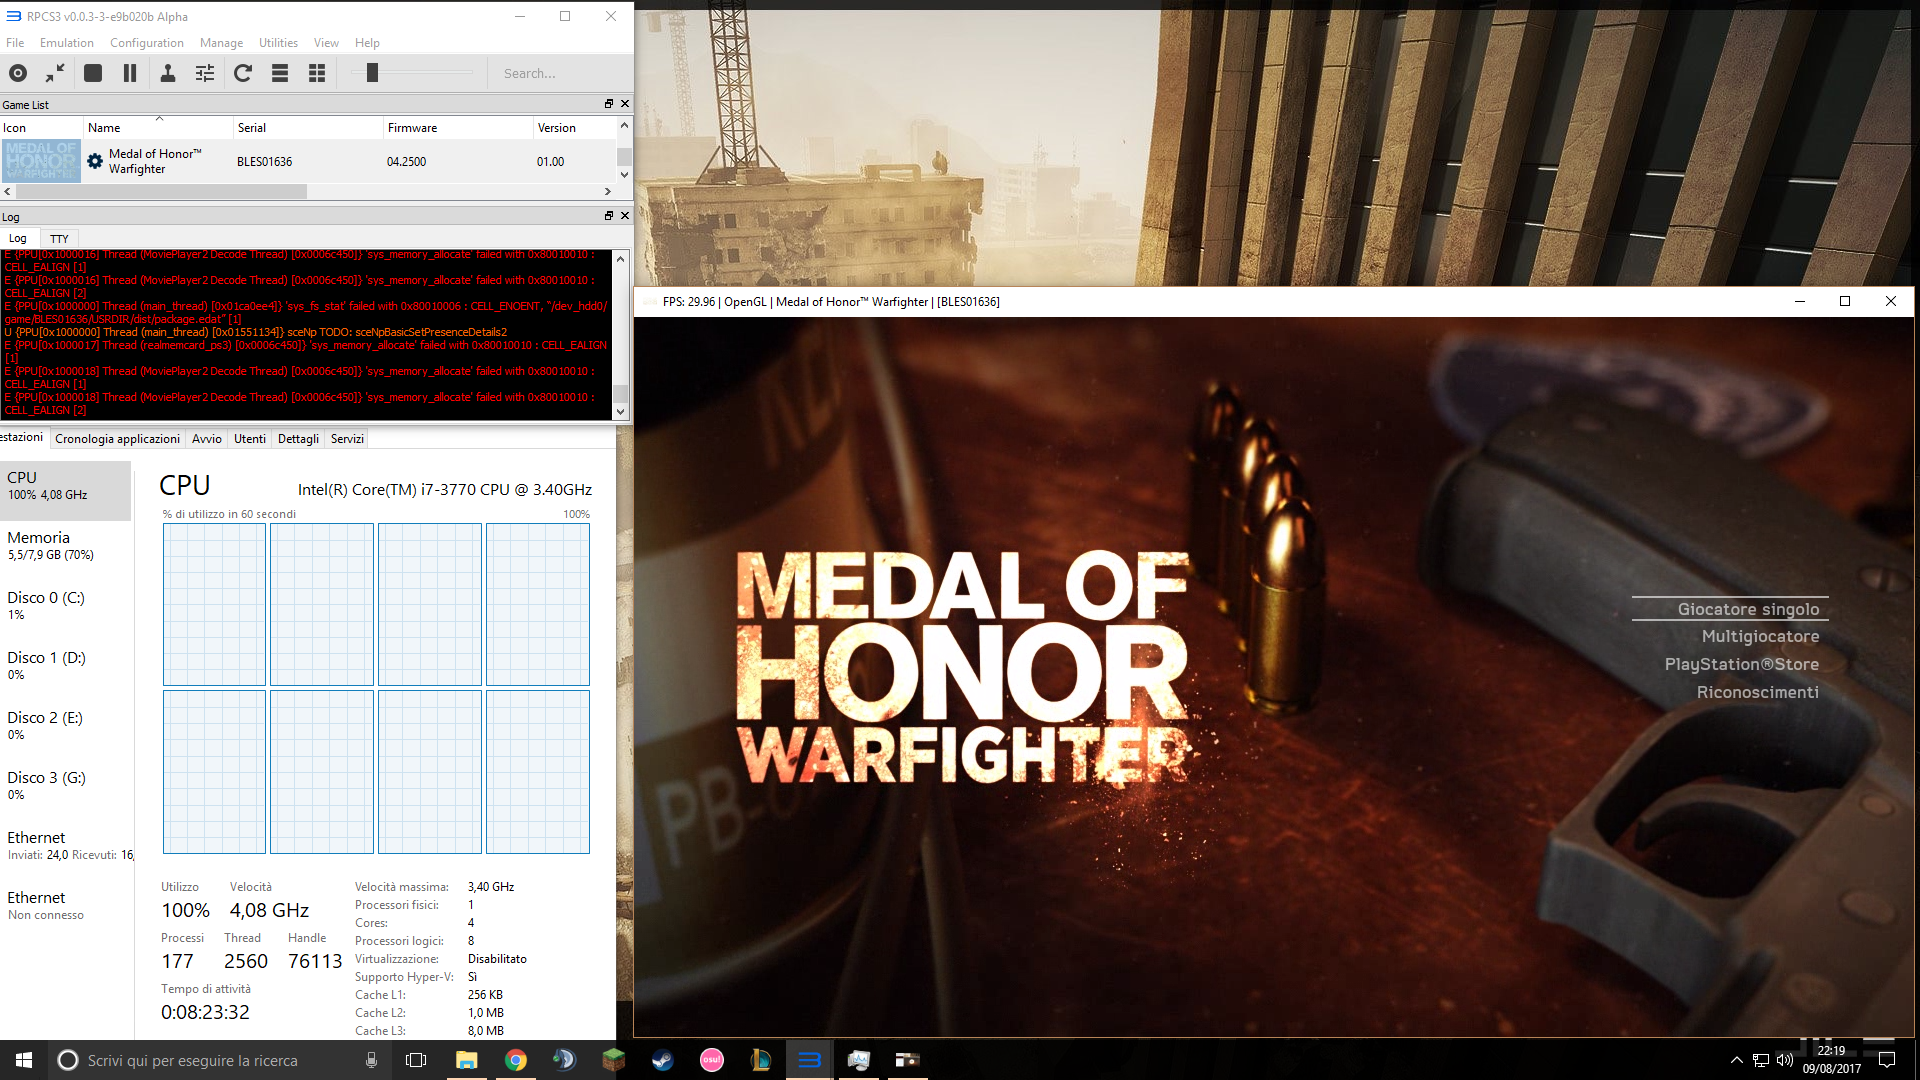
Task: Undock the Game List panel
Action: pyautogui.click(x=608, y=104)
